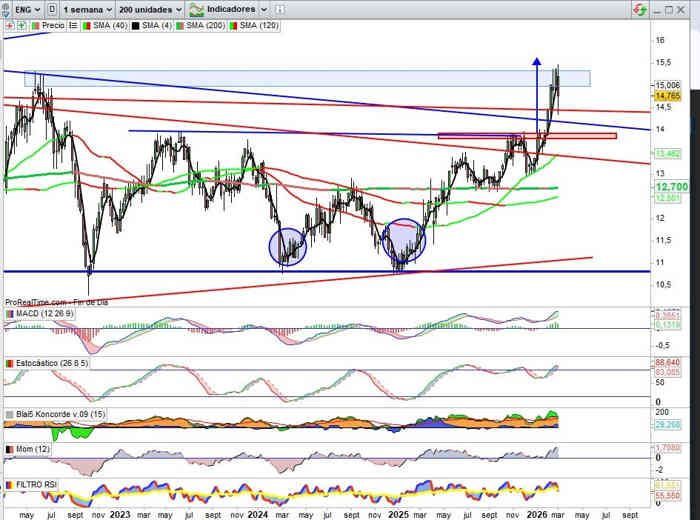Viewport: 700px width, 520px height.
Task: Toggle the SMA (120) moving average label
Action: pos(263,24)
